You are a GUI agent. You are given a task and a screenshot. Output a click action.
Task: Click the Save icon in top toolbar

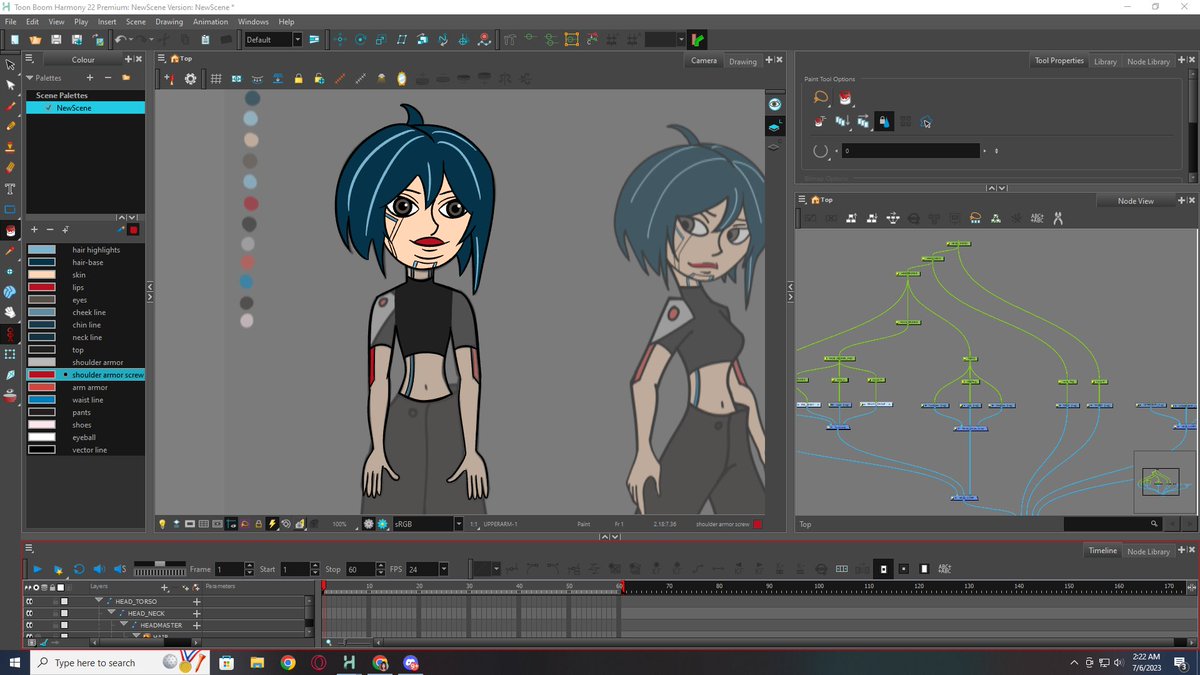pos(56,39)
